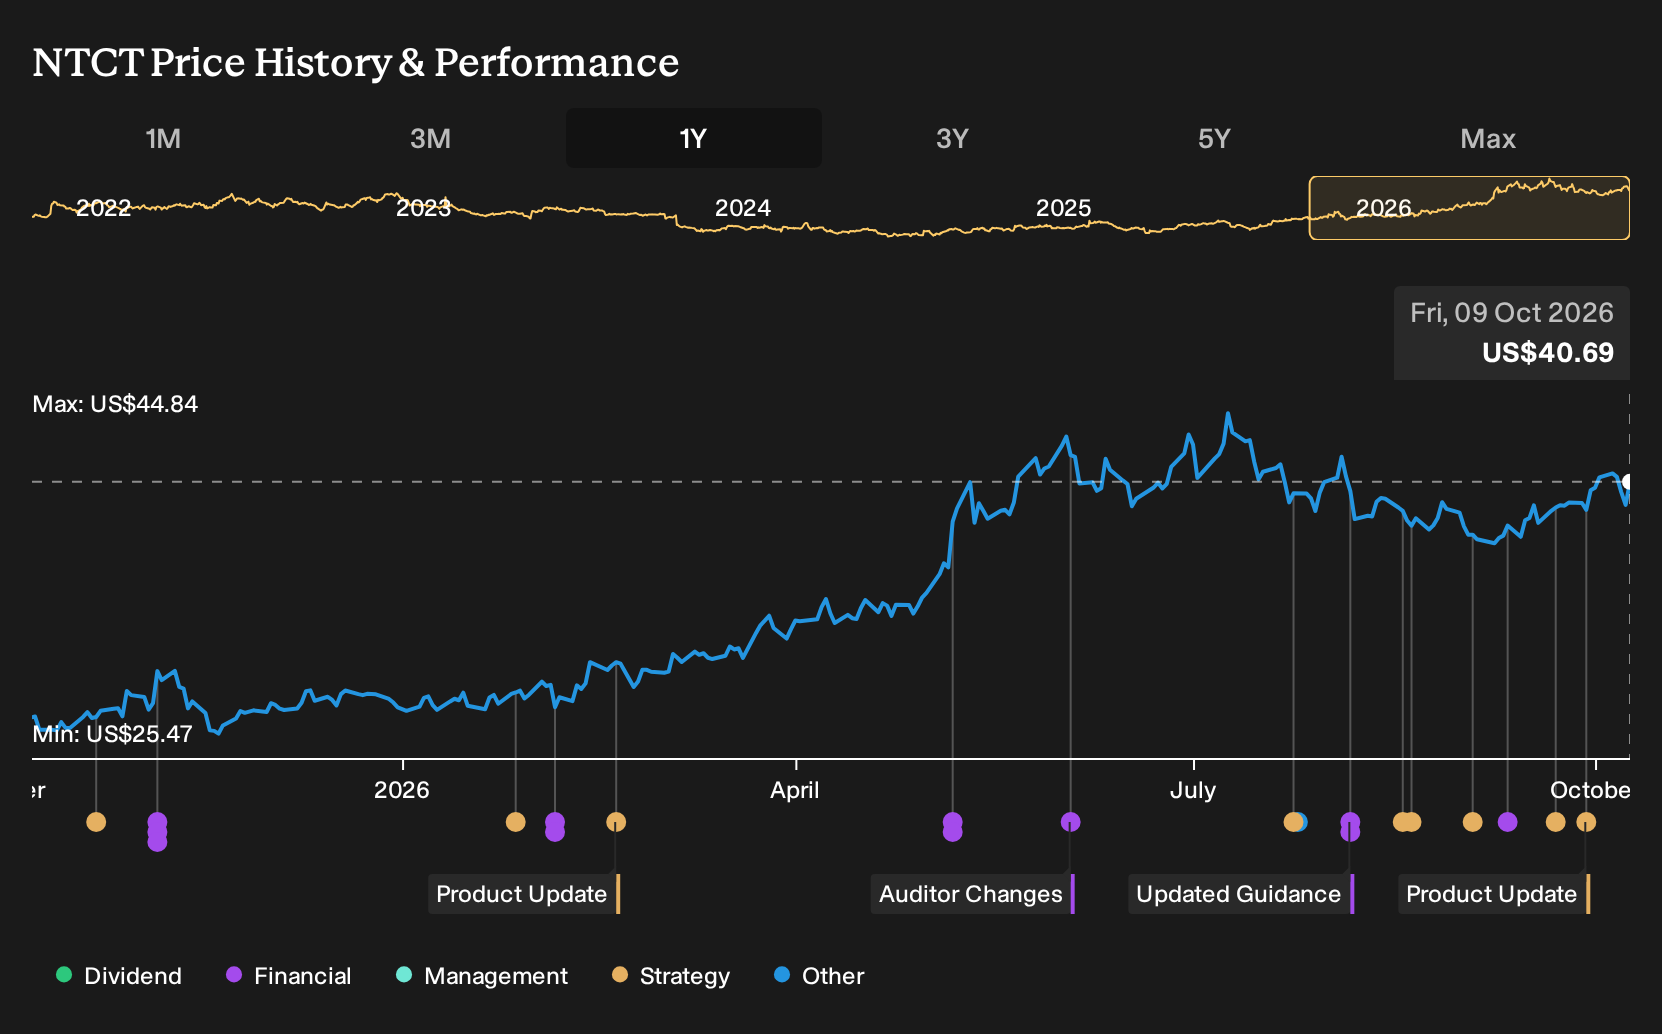Click the "April" axis label
Screen dimensions: 1662x1034
pos(795,790)
